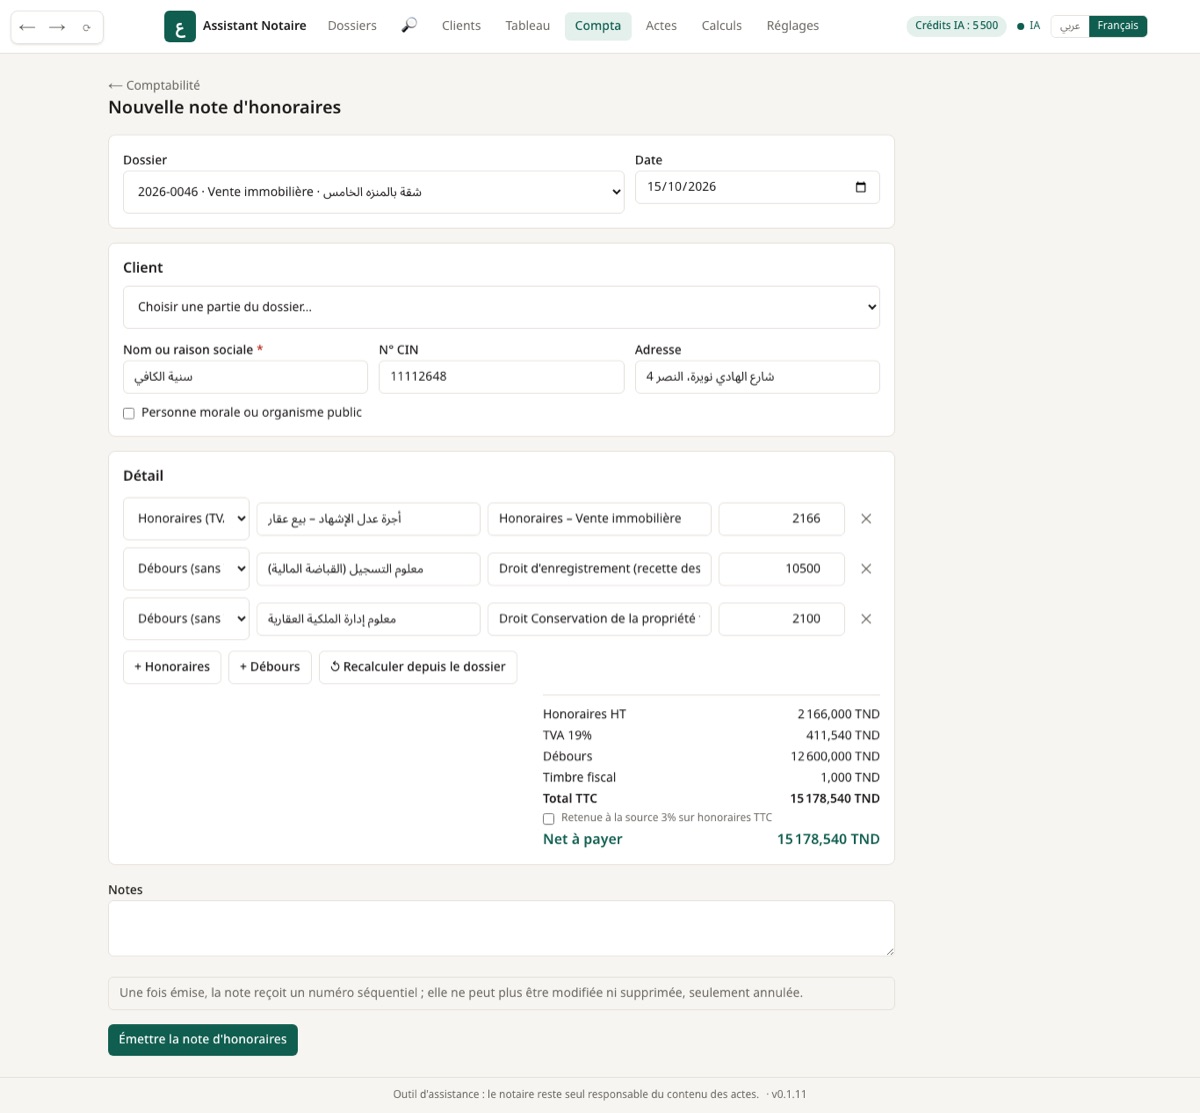Go forward with the right arrow
This screenshot has width=1200, height=1113.
point(57,27)
